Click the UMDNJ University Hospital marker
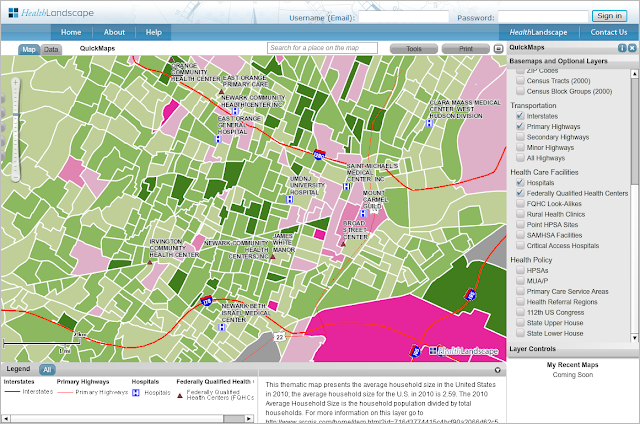Viewport: 640px width, 424px height. point(290,199)
